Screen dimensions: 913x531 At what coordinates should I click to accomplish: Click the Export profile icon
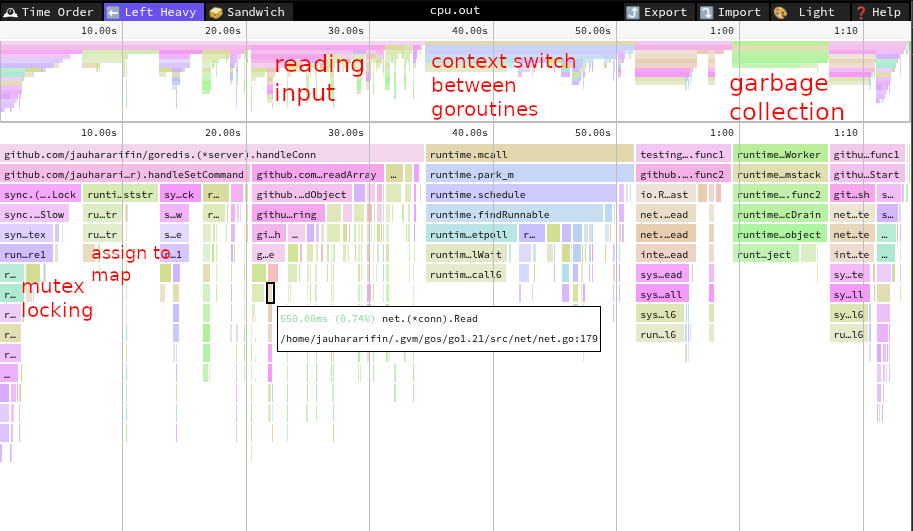pyautogui.click(x=657, y=12)
